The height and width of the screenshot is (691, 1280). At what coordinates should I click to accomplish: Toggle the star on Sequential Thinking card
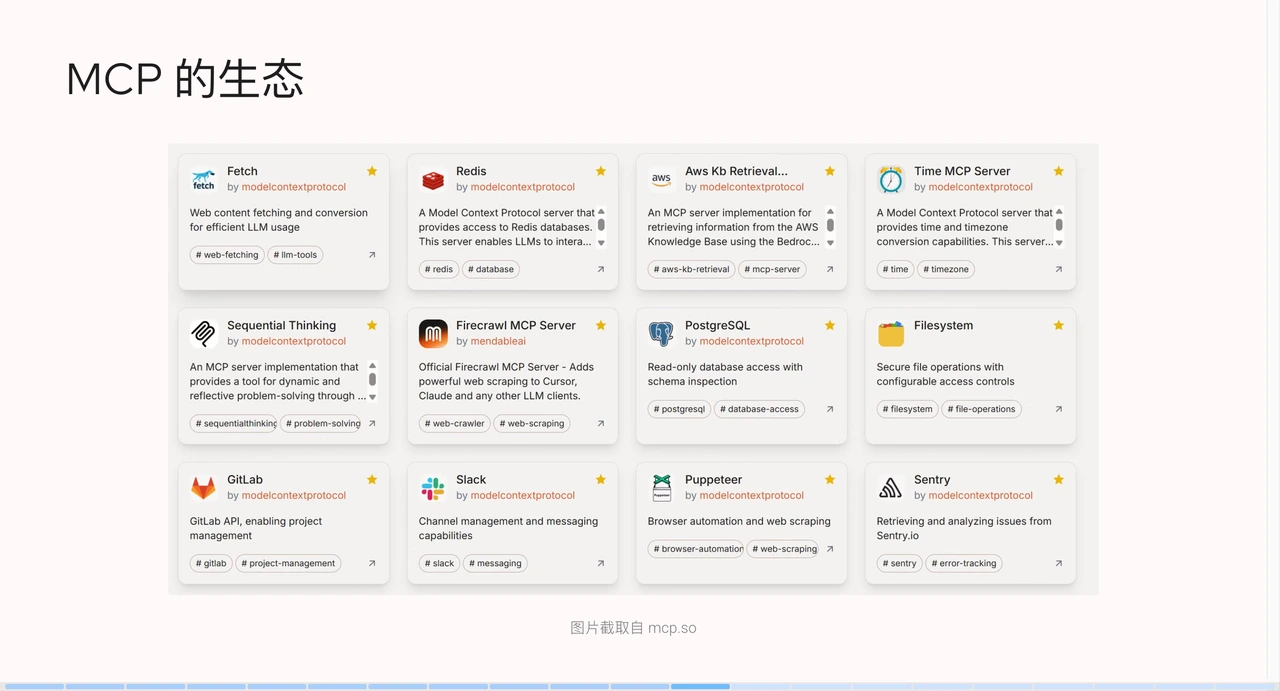[x=372, y=325]
